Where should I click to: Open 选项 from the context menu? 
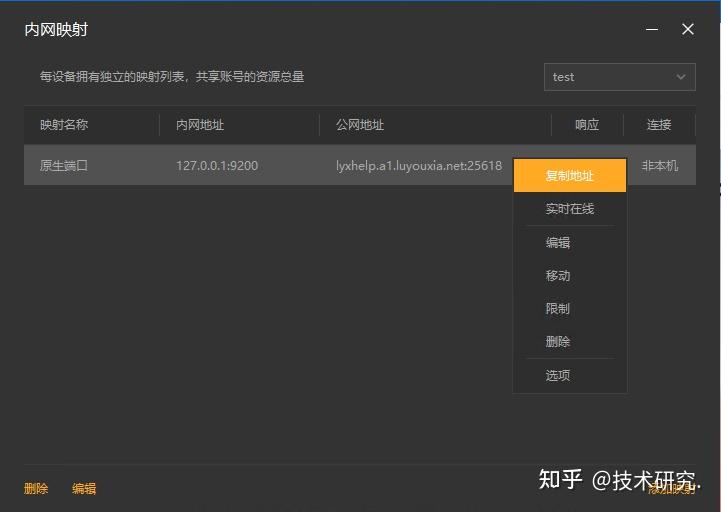[558, 376]
